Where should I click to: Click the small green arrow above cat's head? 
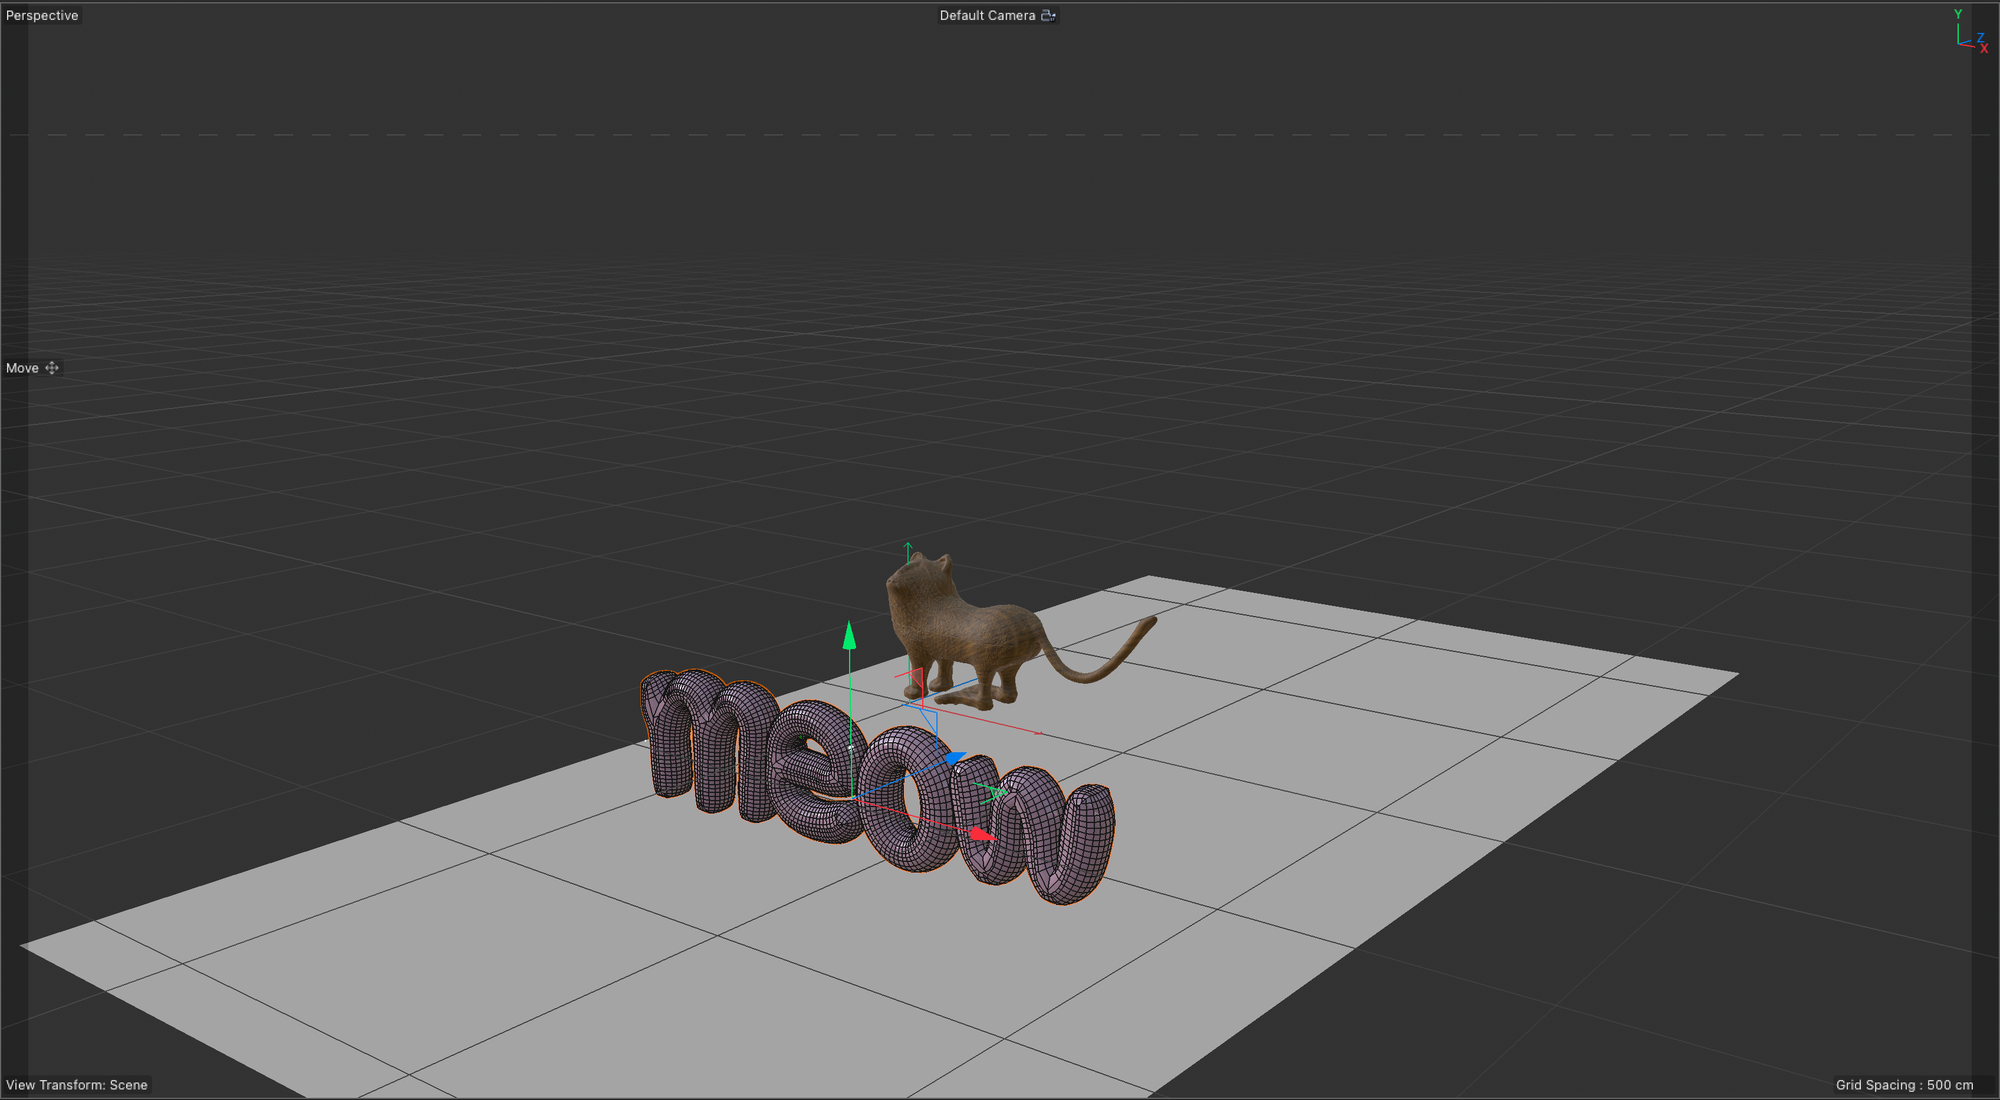(x=908, y=548)
